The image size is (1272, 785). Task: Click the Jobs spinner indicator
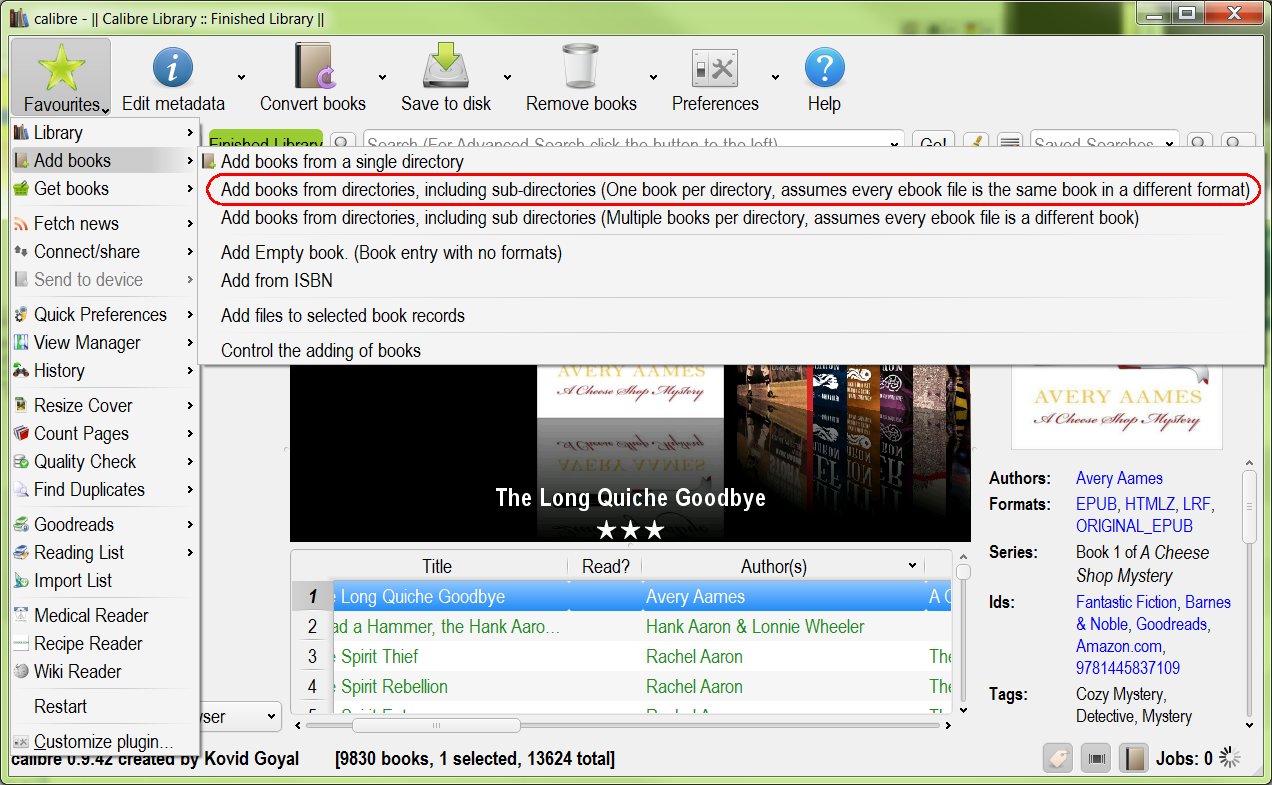(x=1230, y=759)
